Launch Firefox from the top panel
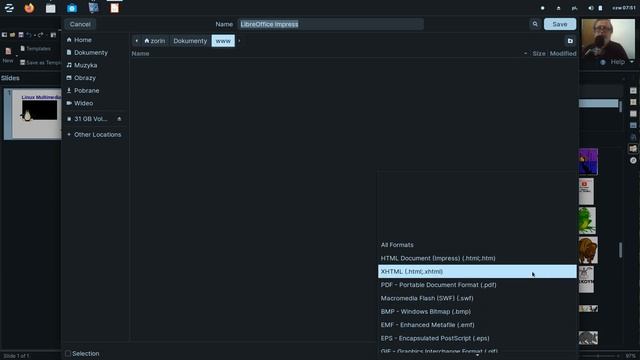Screen dimensions: 640x360 [x=29, y=8]
